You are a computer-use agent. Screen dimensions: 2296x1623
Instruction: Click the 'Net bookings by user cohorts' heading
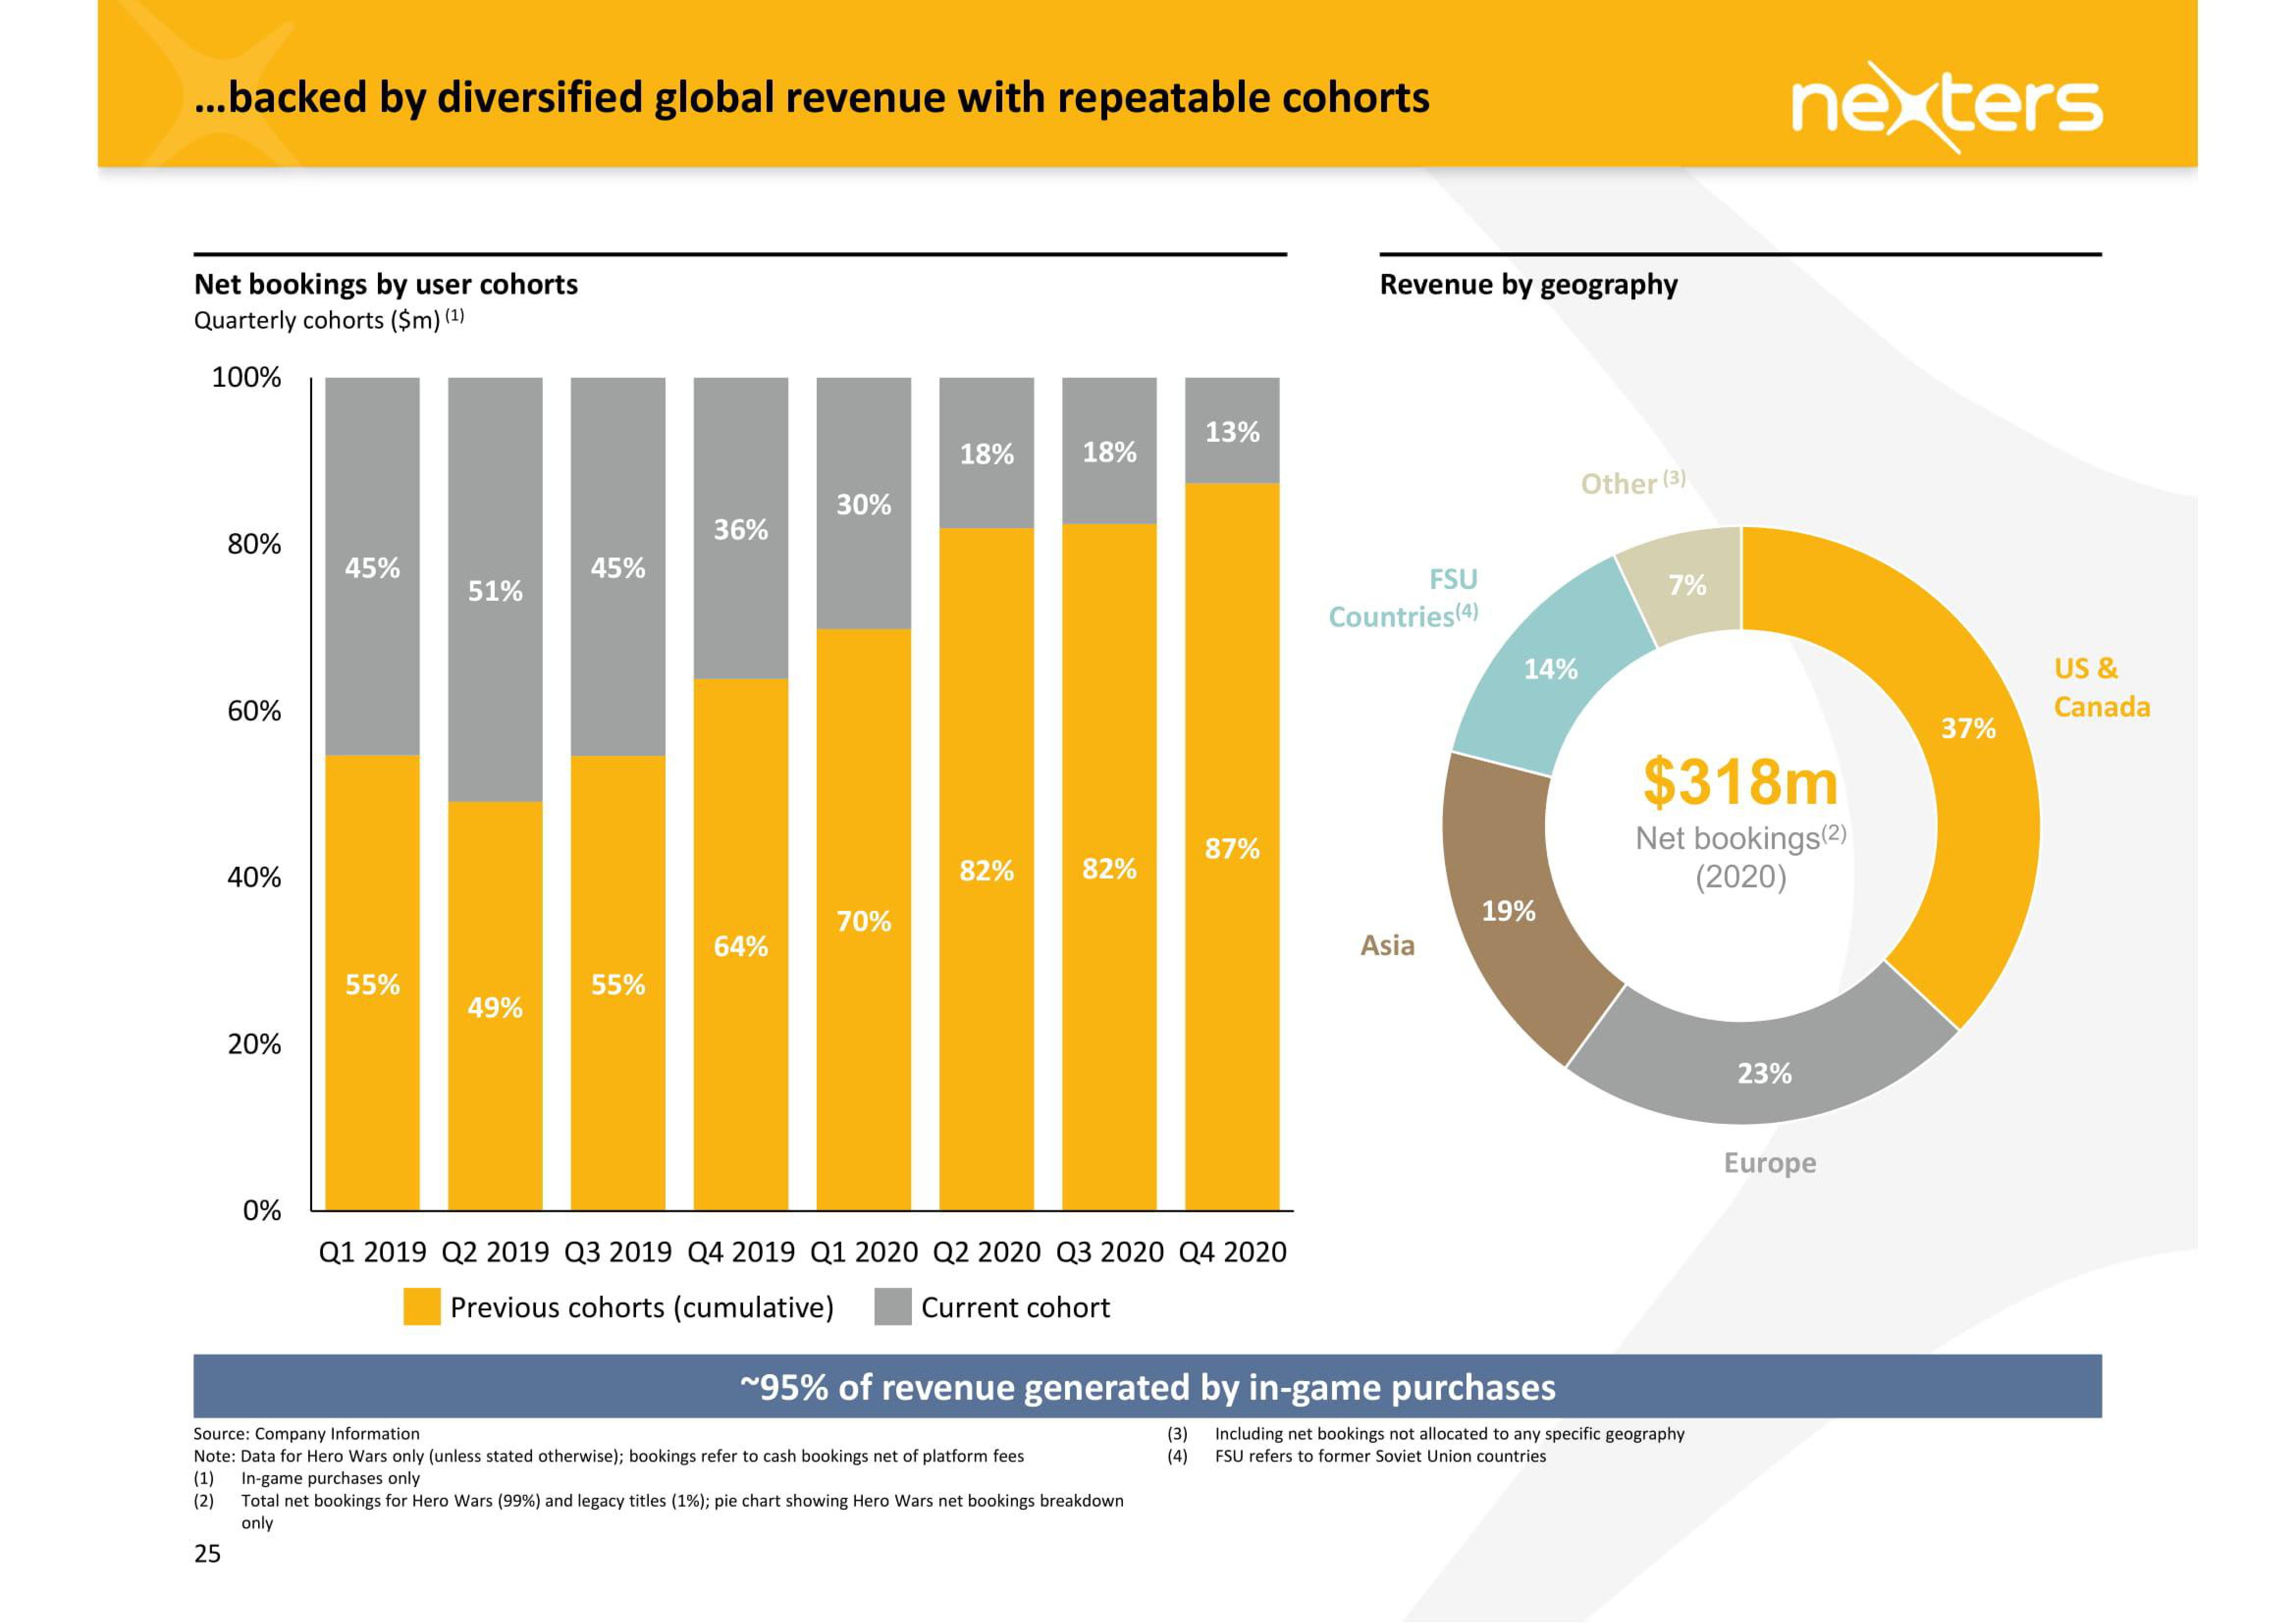tap(386, 284)
